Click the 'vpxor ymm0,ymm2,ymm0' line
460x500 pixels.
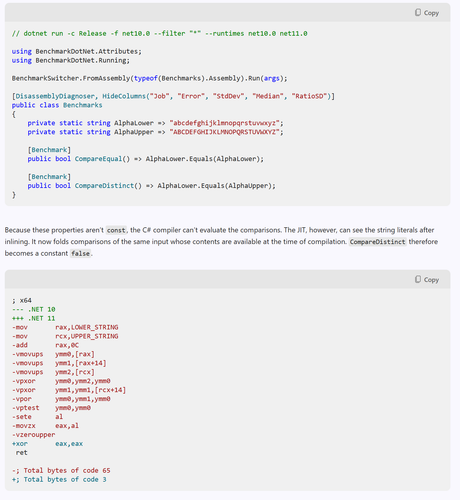point(61,381)
